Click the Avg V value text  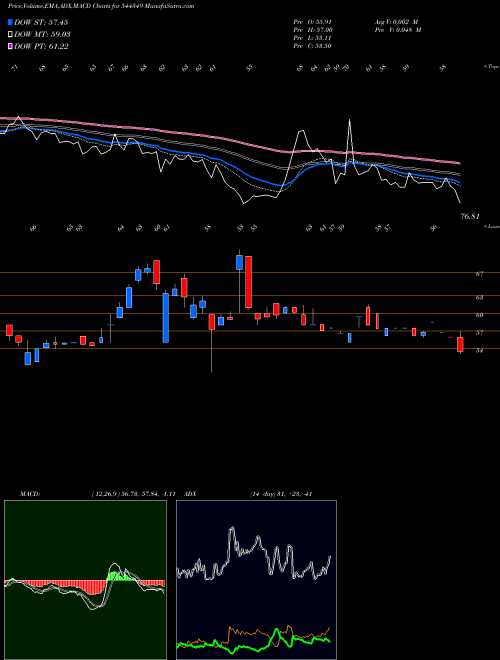(396, 22)
